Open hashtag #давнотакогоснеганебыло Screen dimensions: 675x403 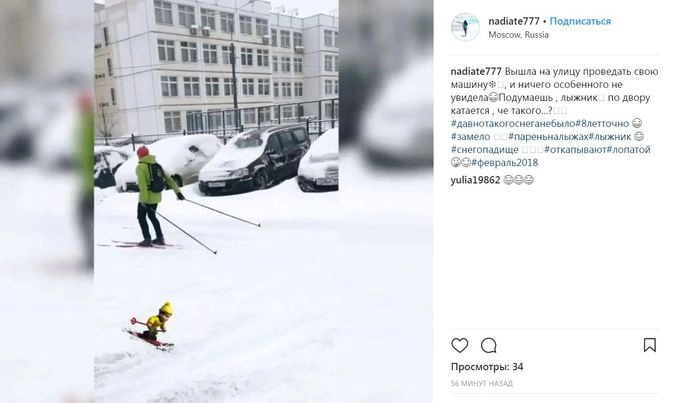[513, 124]
